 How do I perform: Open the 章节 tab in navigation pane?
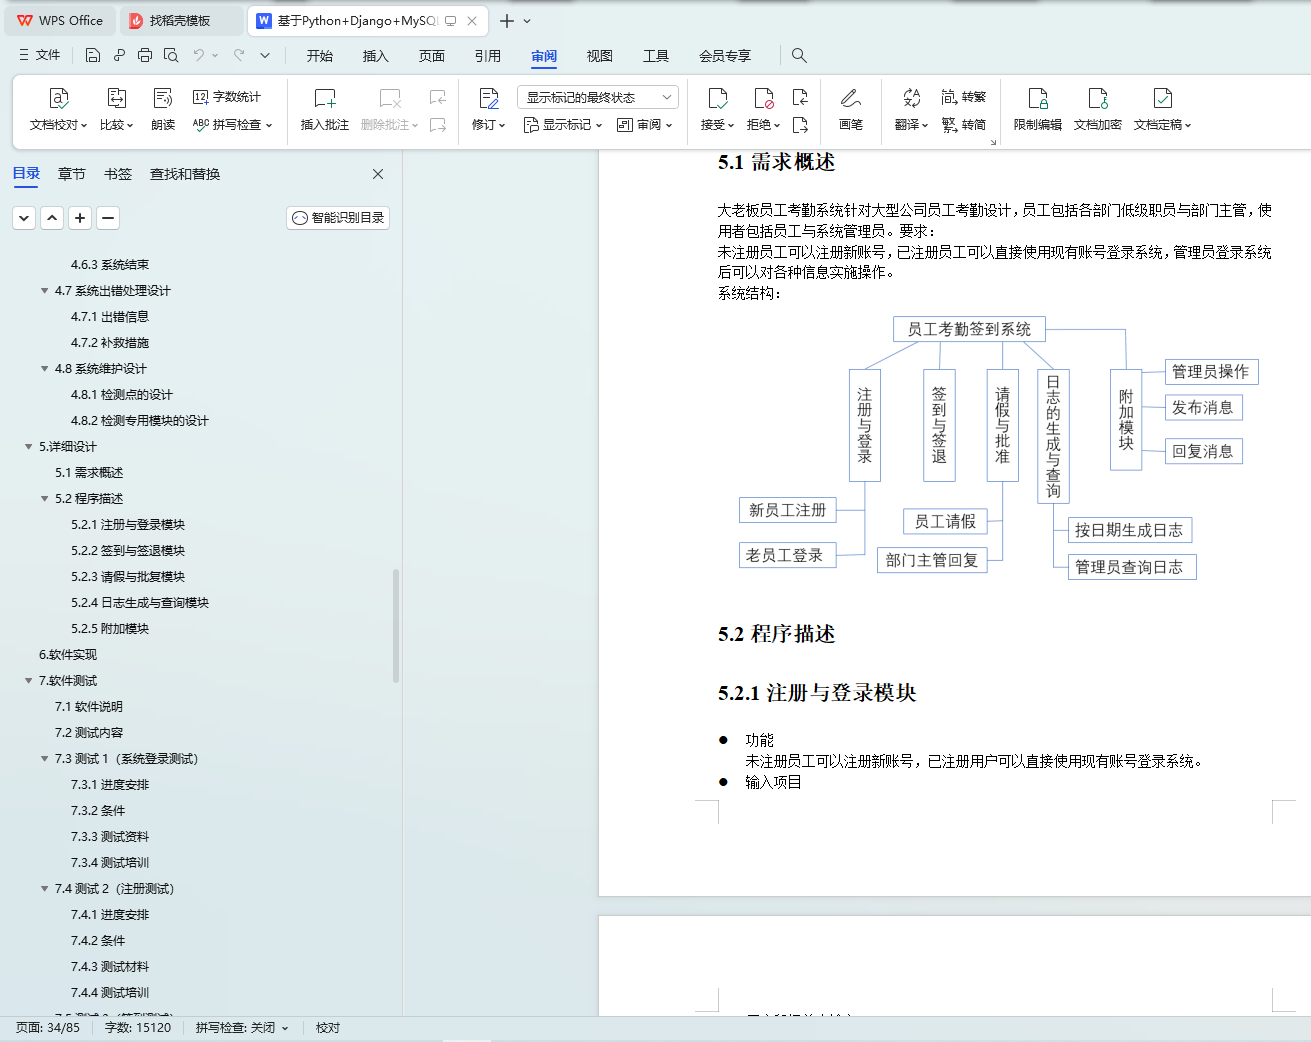point(72,174)
